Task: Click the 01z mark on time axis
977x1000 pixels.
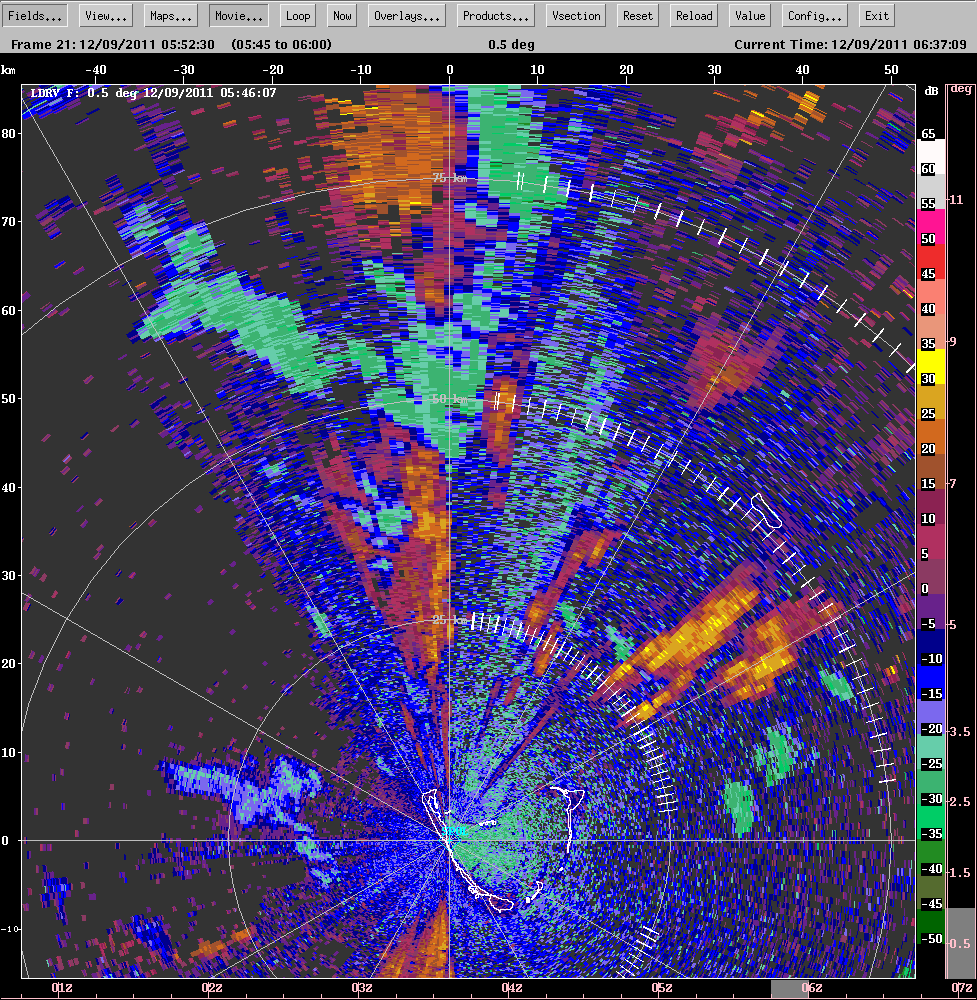Action: click(62, 988)
